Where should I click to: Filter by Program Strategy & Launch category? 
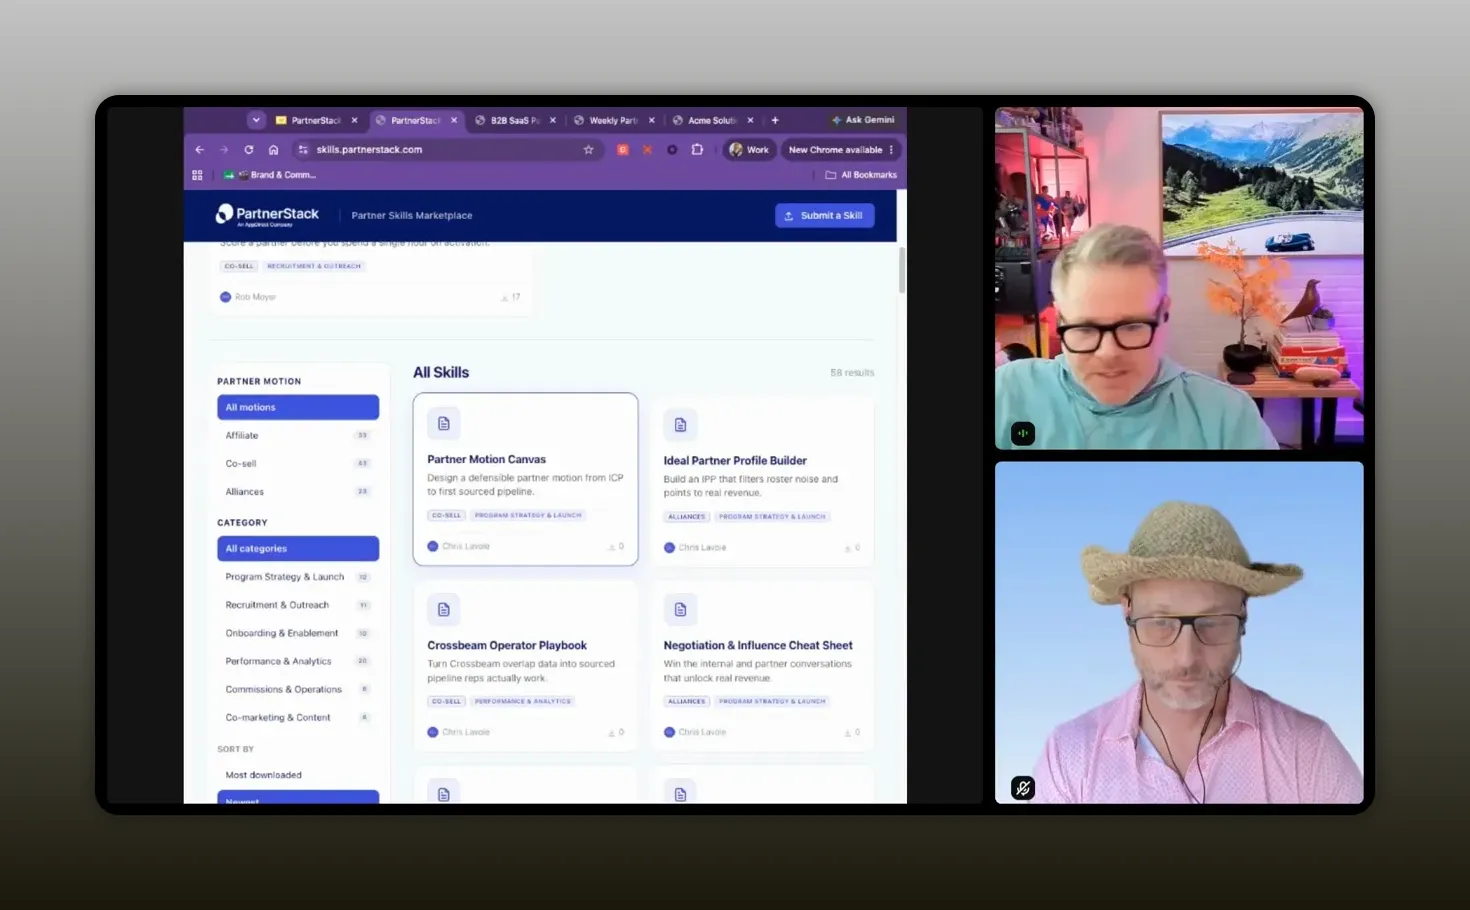pyautogui.click(x=298, y=577)
